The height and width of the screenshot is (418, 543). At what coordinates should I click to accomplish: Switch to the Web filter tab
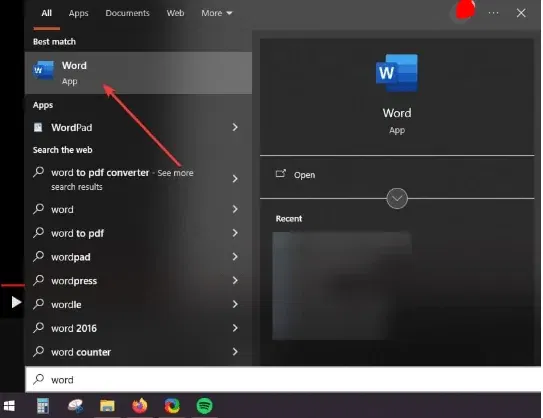(x=175, y=13)
